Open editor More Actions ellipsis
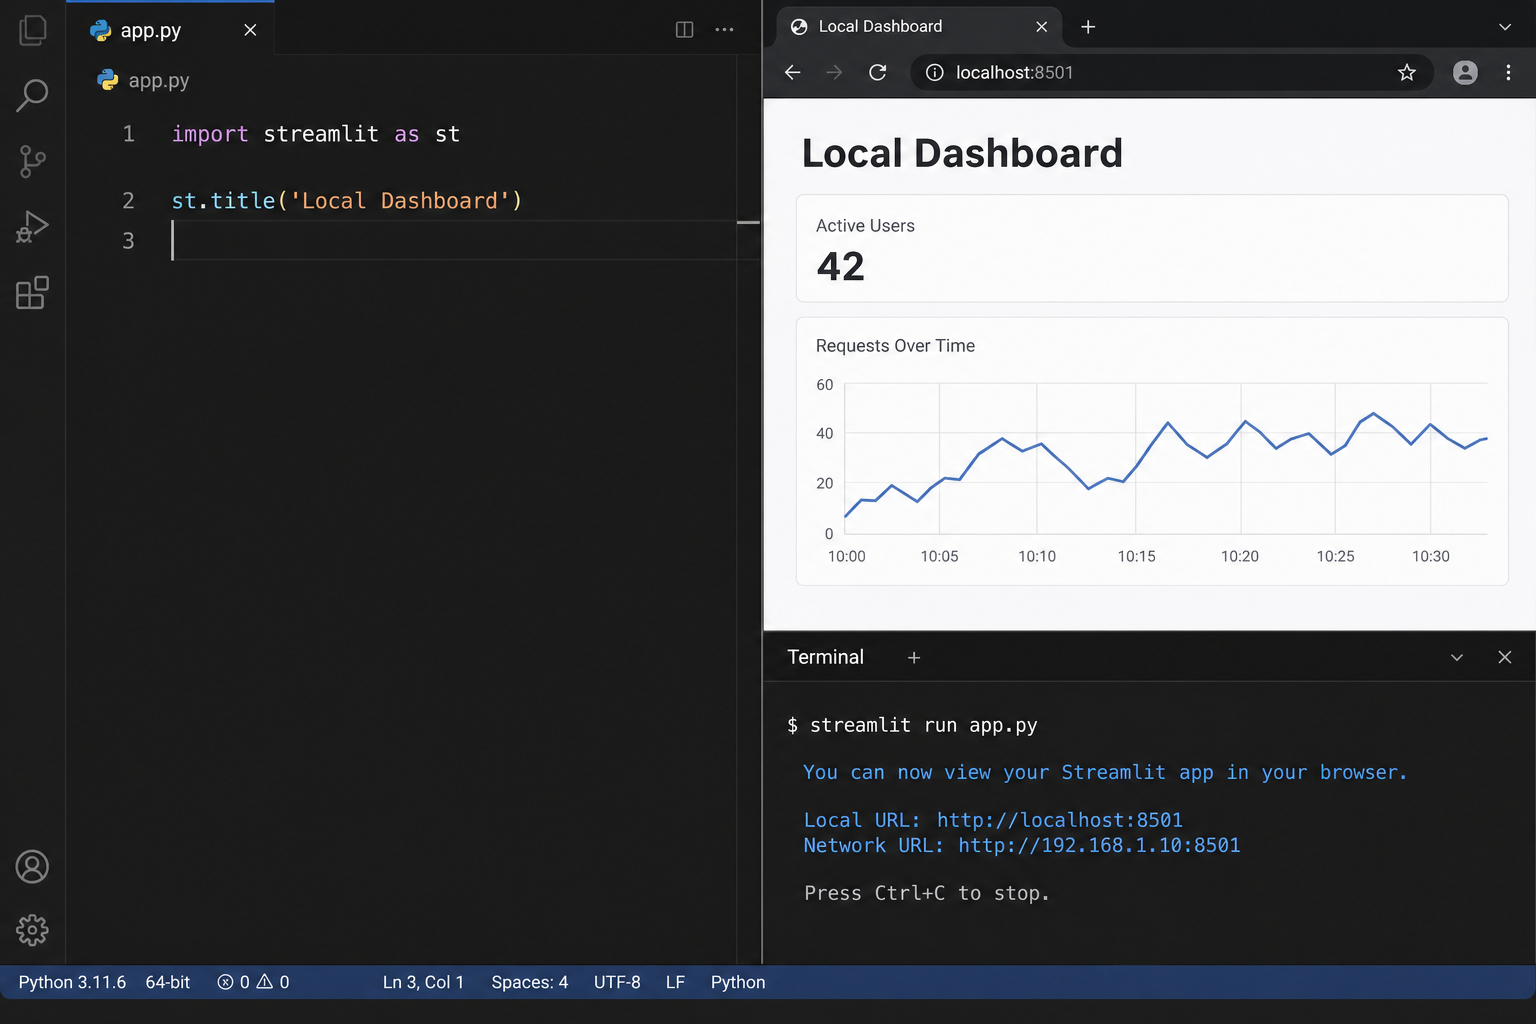The image size is (1536, 1024). tap(725, 30)
